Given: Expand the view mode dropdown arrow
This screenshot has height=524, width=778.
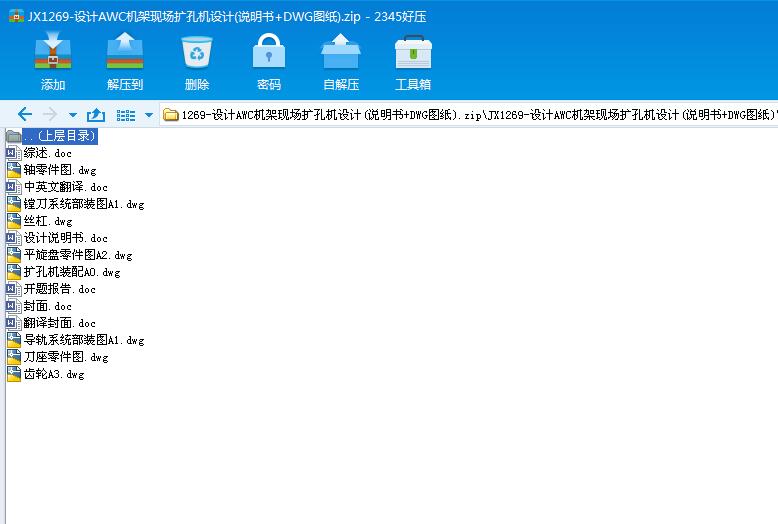Looking at the screenshot, I should pos(148,115).
